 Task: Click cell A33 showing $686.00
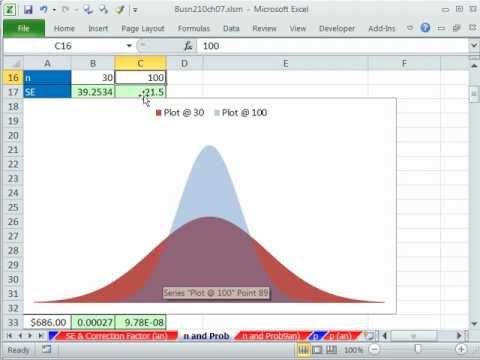(x=47, y=322)
